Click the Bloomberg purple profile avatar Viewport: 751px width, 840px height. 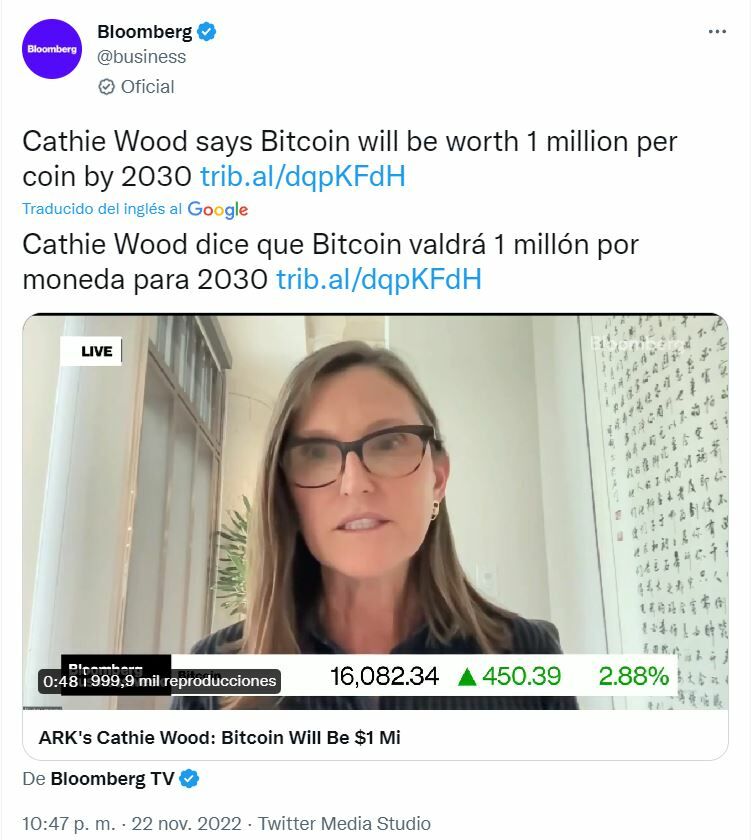point(52,49)
